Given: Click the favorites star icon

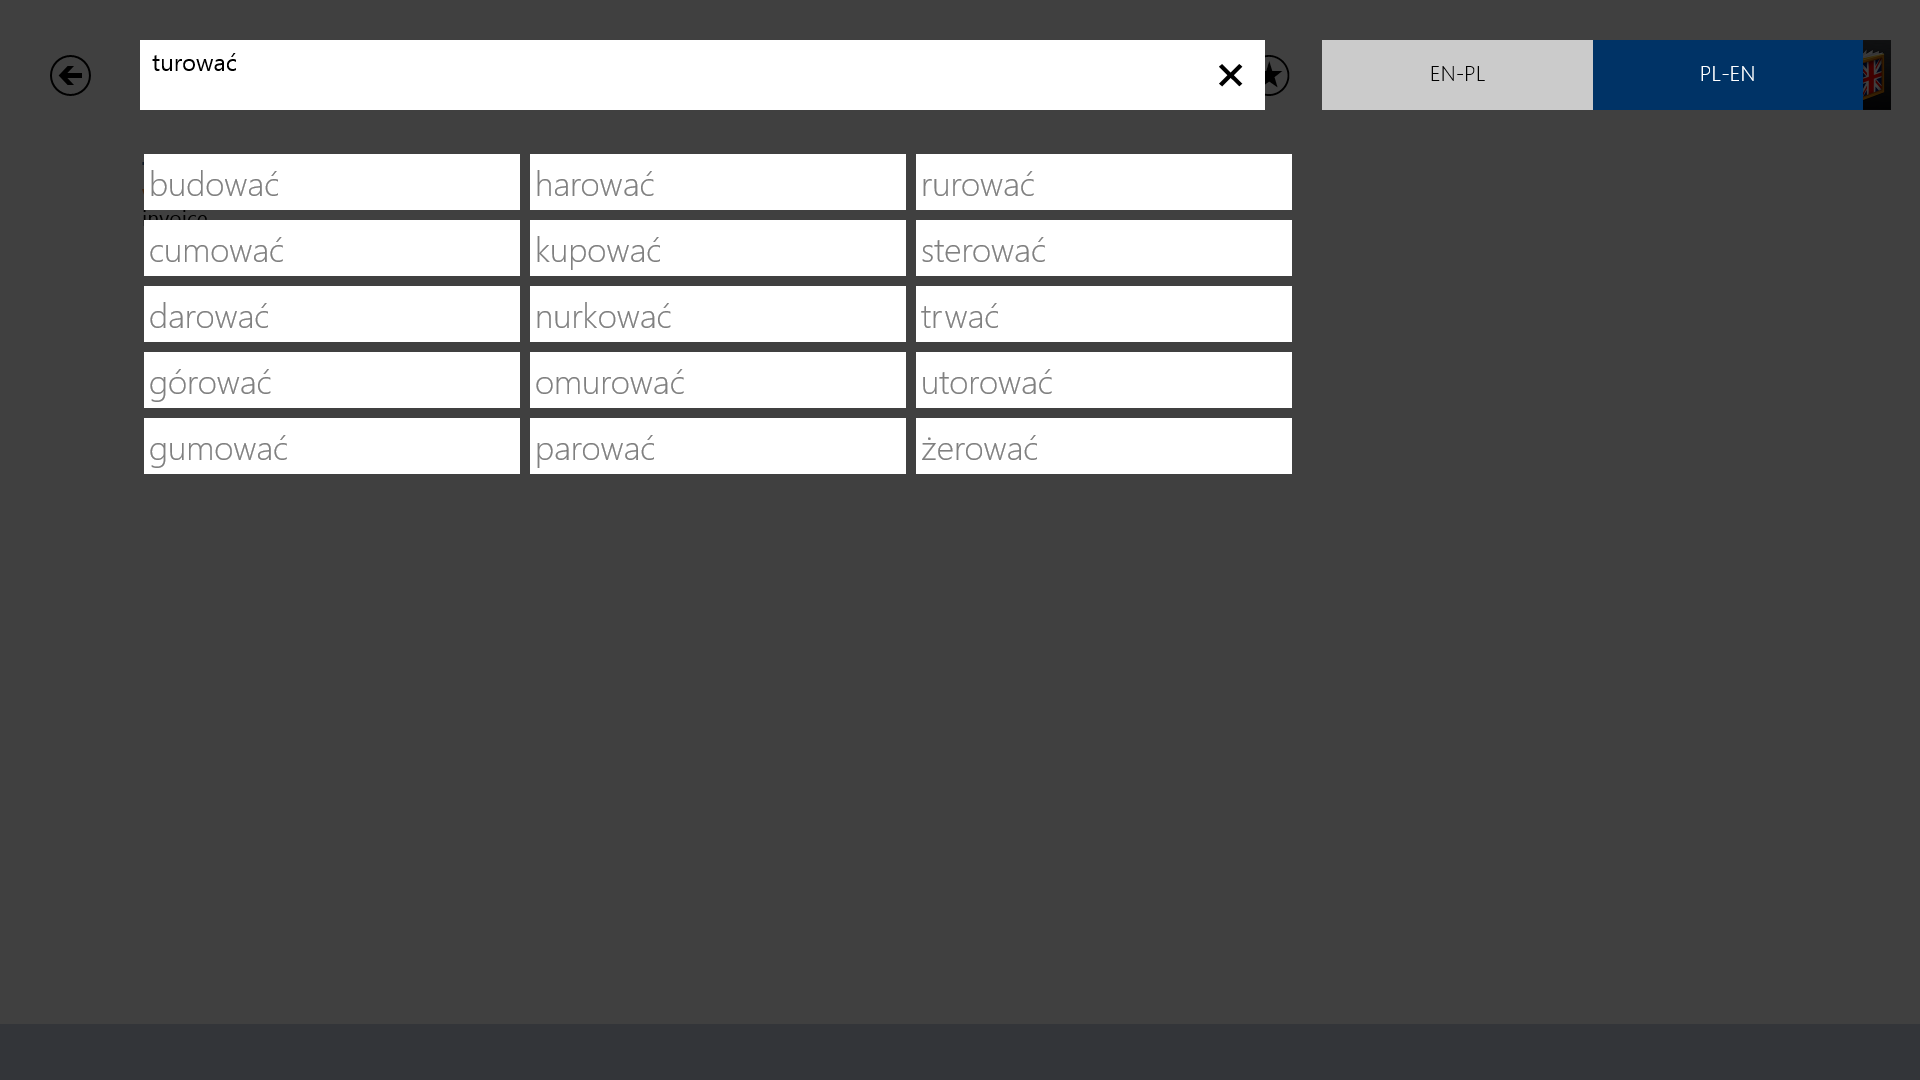Looking at the screenshot, I should (1277, 75).
